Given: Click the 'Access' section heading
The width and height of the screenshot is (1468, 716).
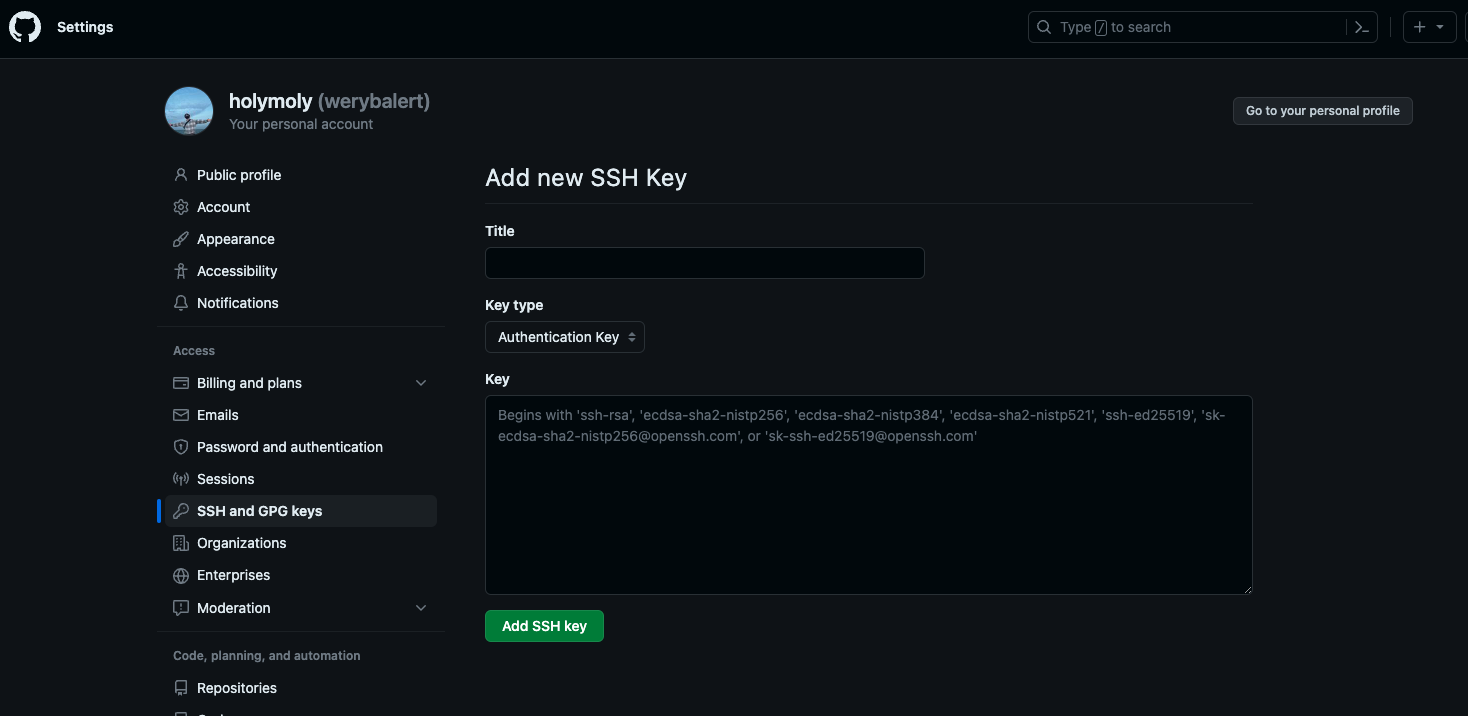Looking at the screenshot, I should (194, 351).
